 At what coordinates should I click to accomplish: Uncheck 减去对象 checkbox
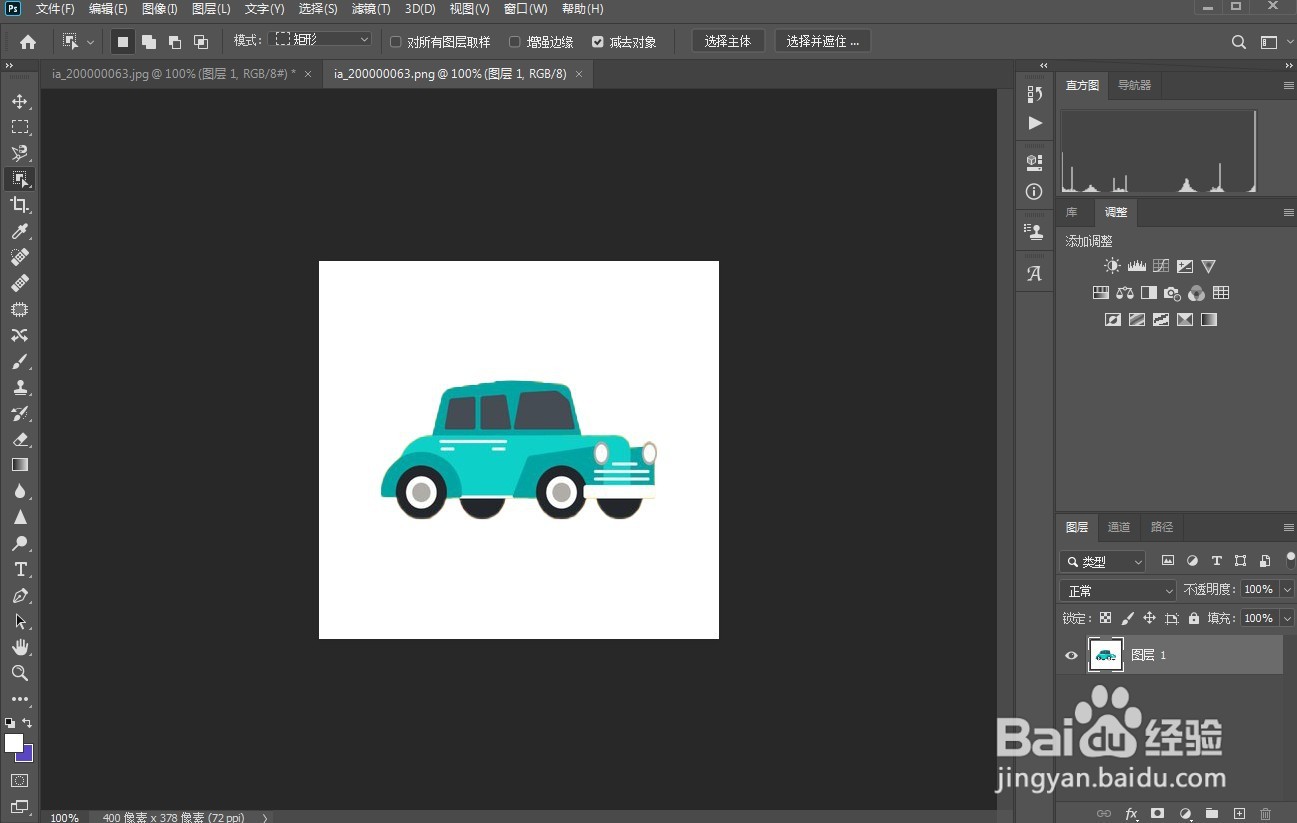point(598,42)
